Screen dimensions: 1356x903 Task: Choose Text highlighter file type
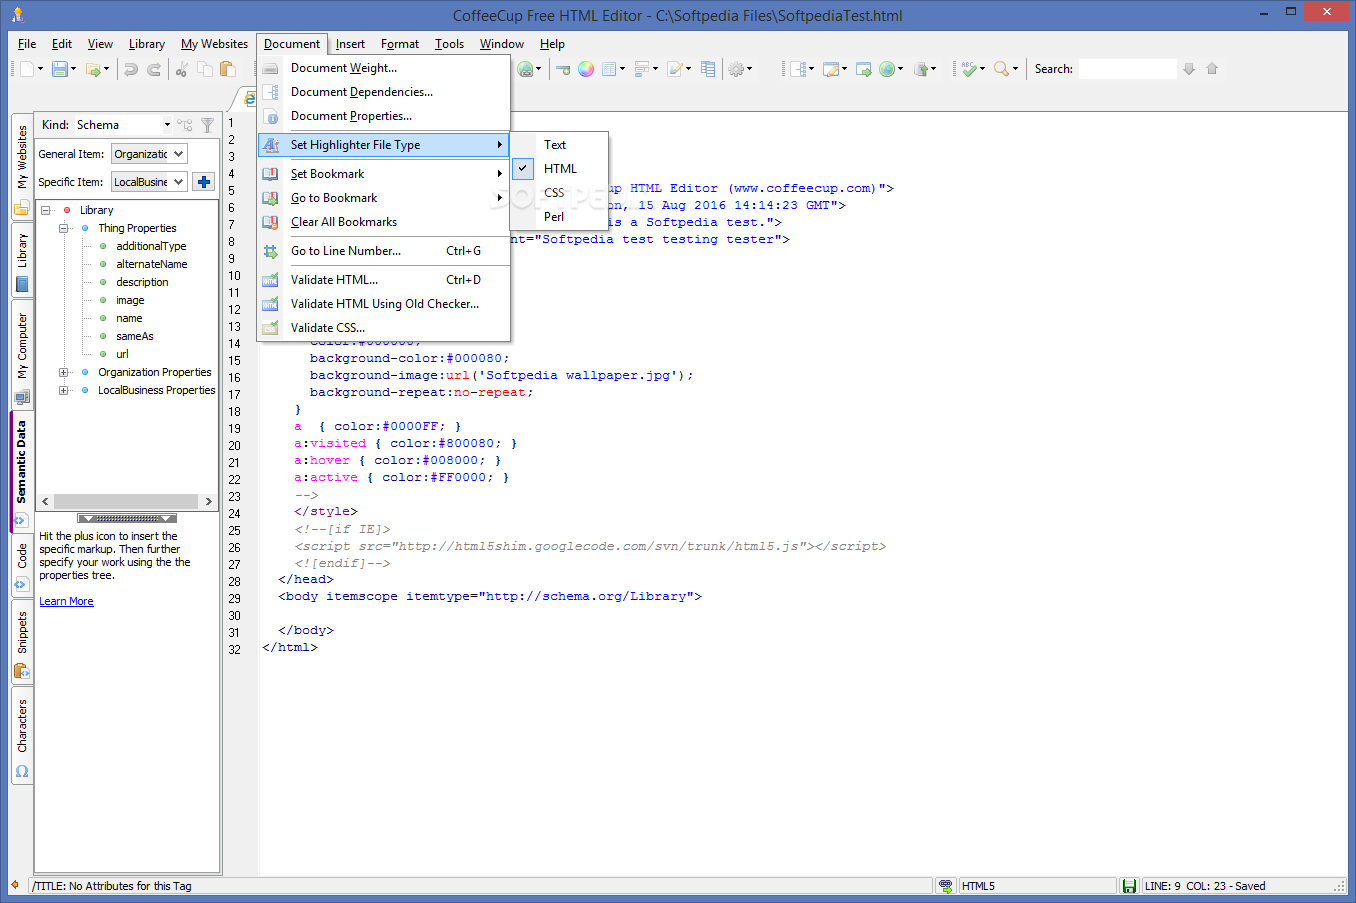coord(559,145)
